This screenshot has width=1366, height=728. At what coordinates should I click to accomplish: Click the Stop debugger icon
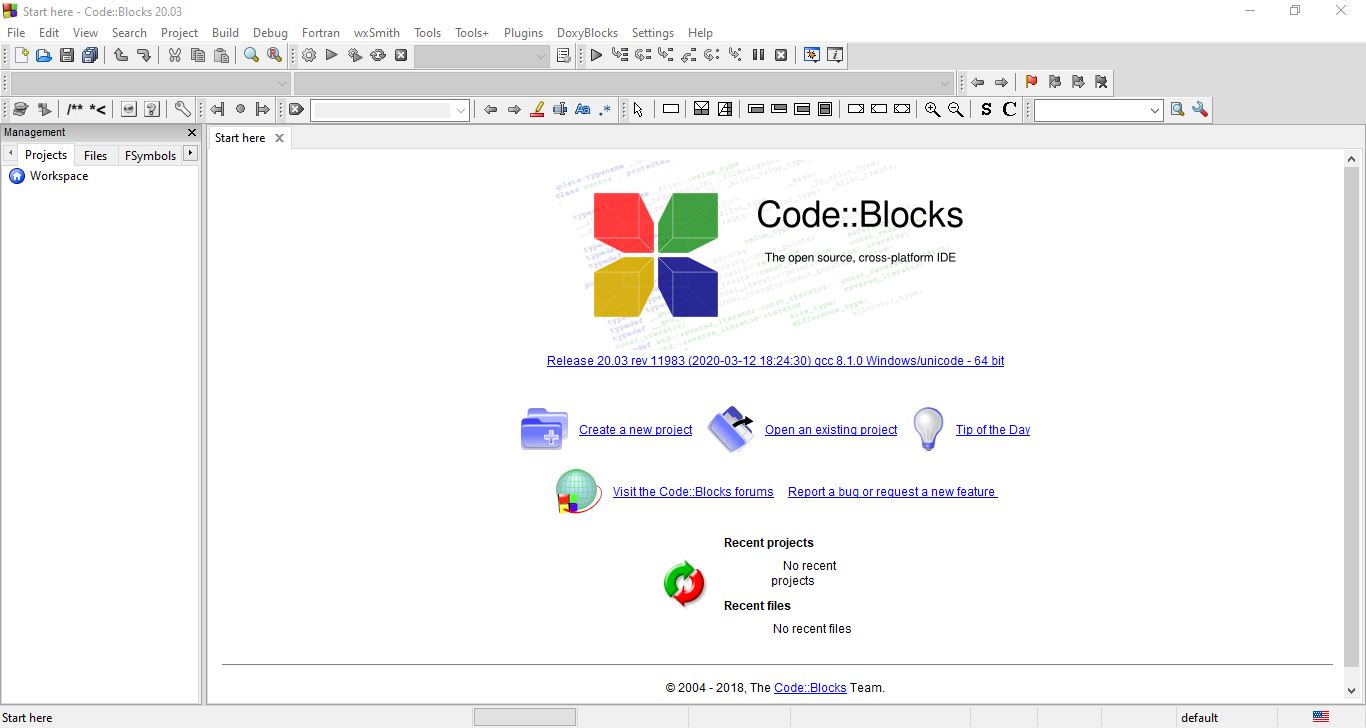point(781,56)
